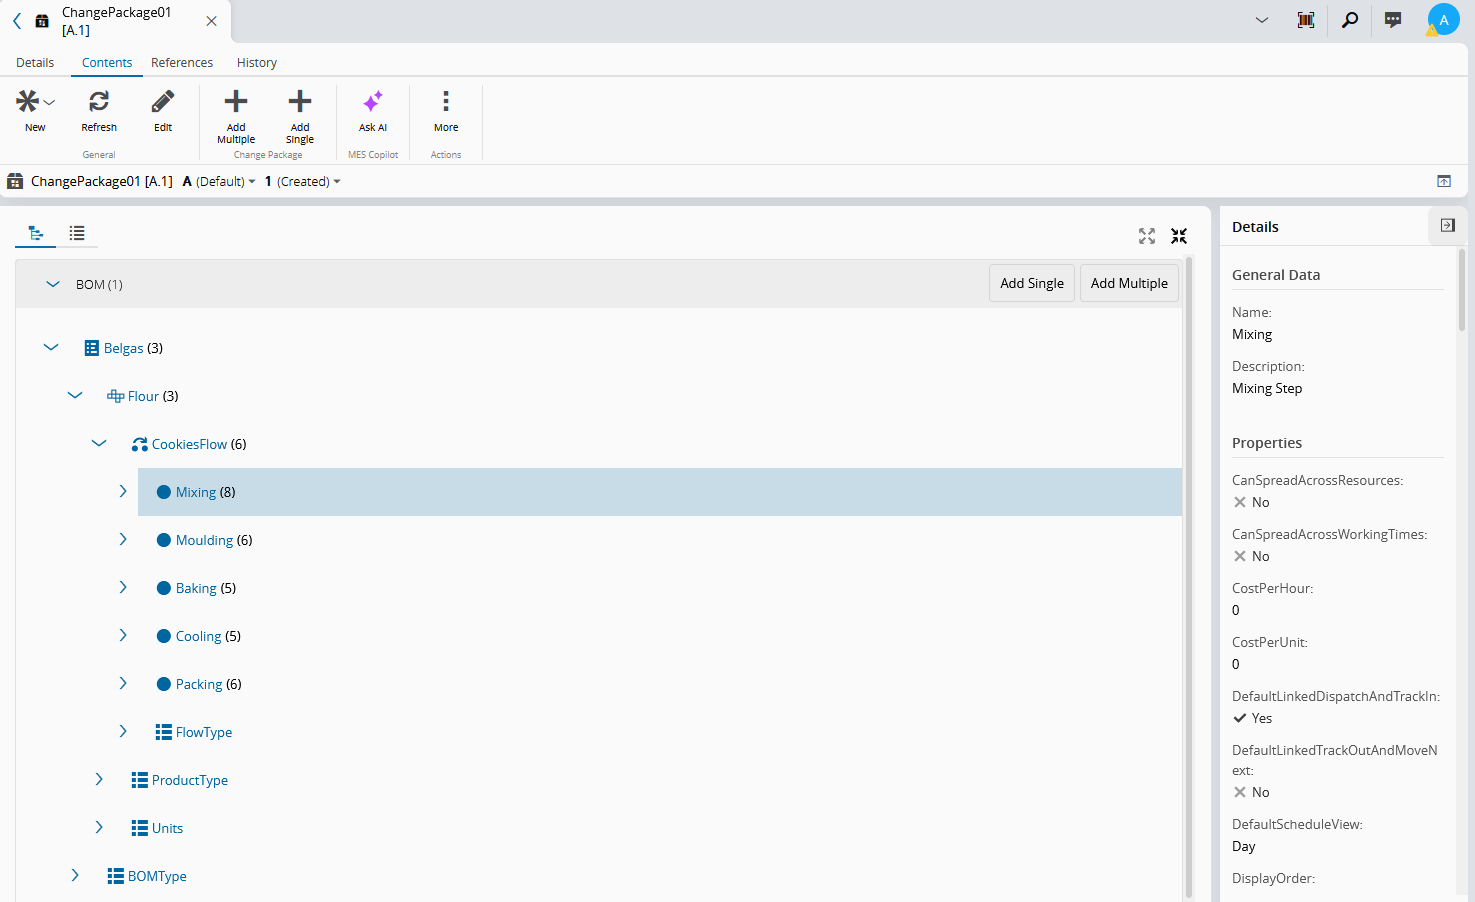
Task: Open the barcode scanner icon
Action: 1306,20
